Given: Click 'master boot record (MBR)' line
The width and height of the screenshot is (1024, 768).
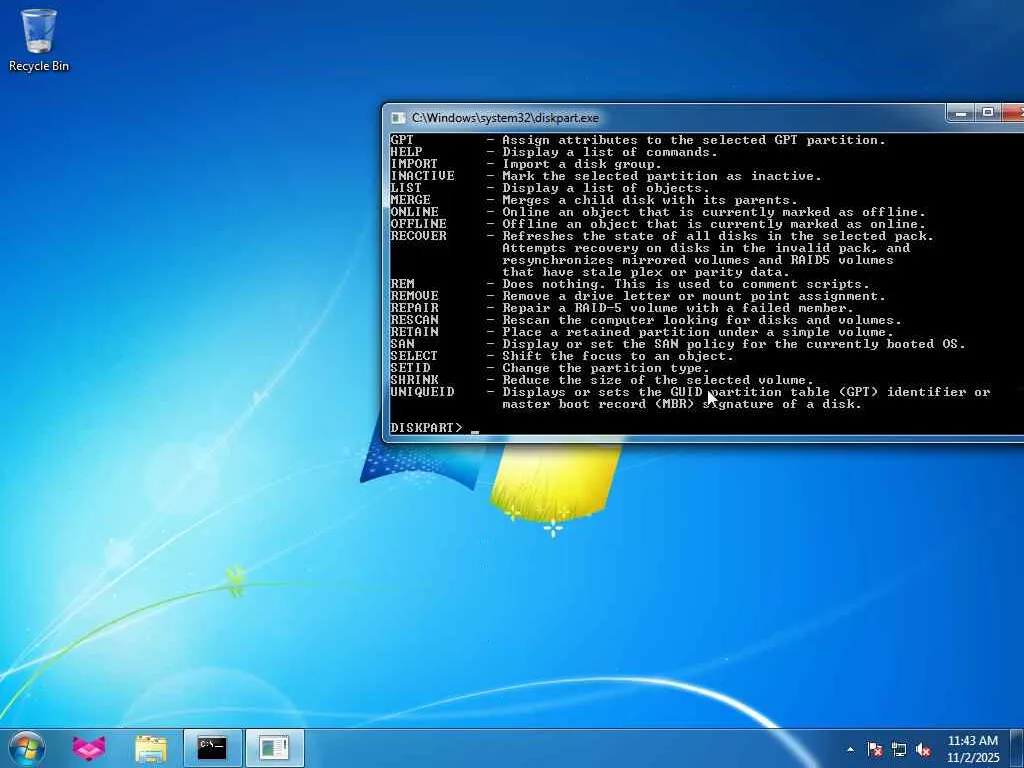Looking at the screenshot, I should coord(682,404).
